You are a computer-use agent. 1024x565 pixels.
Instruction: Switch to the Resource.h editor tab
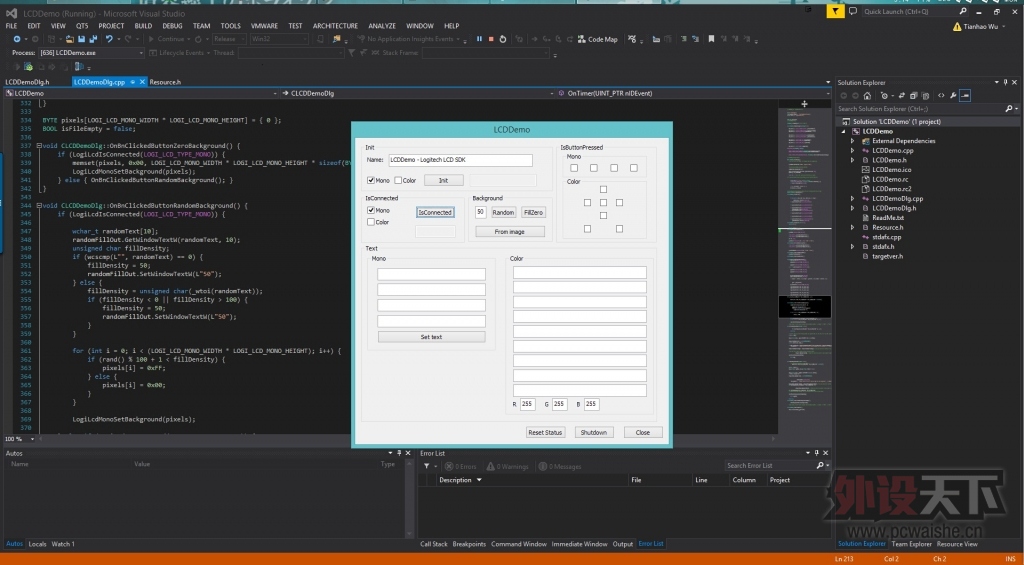click(165, 82)
